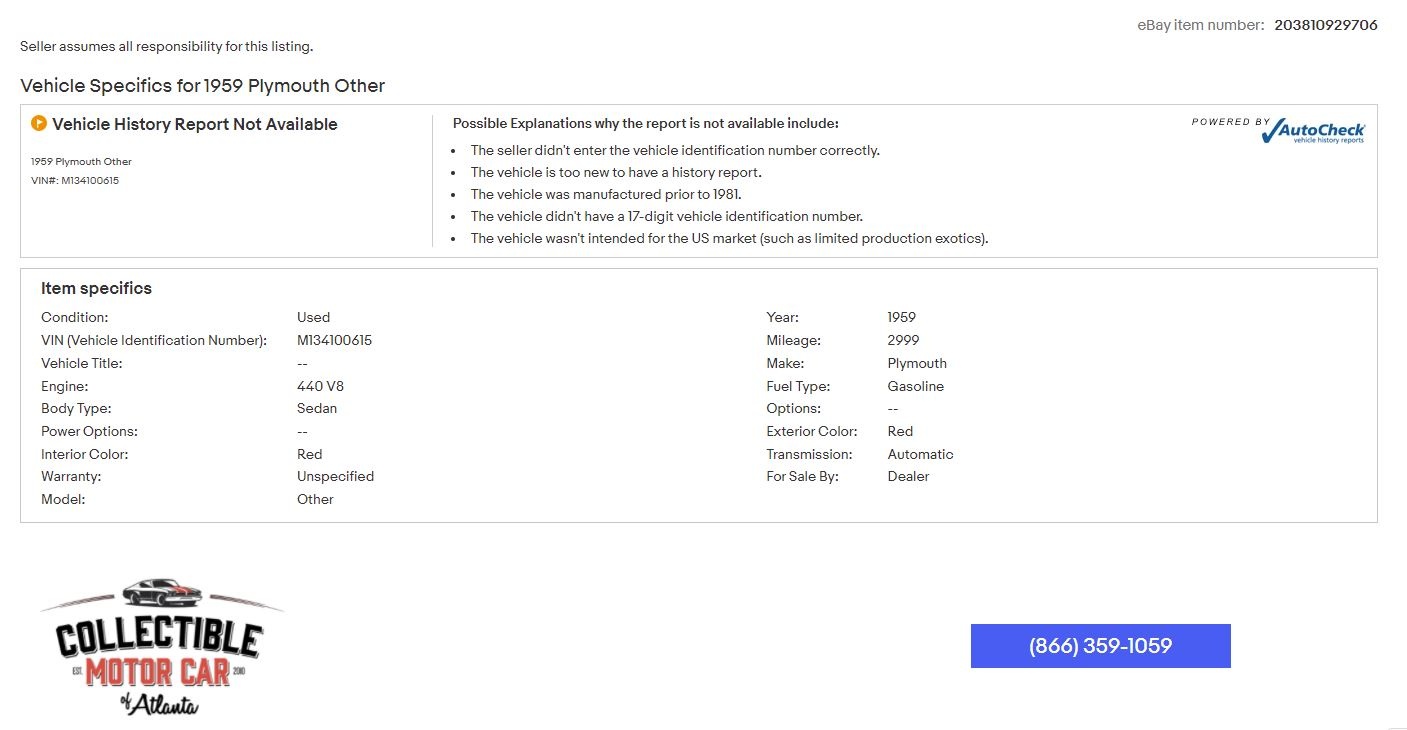Image resolution: width=1407 pixels, height=730 pixels.
Task: Click the Year value 1959
Action: (901, 317)
